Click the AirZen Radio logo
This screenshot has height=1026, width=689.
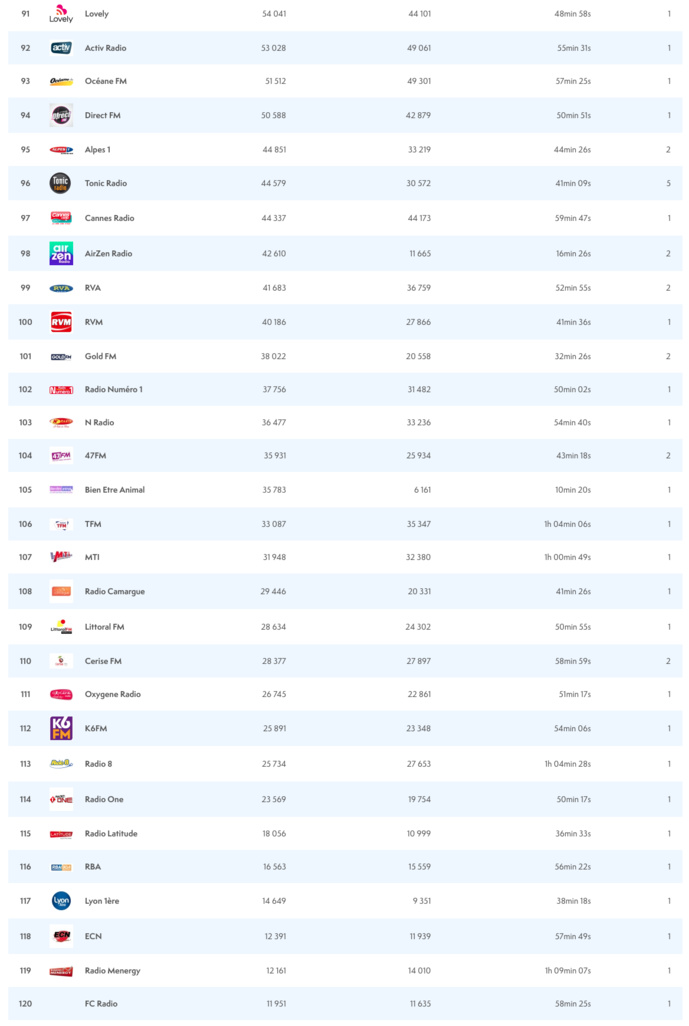(61, 253)
